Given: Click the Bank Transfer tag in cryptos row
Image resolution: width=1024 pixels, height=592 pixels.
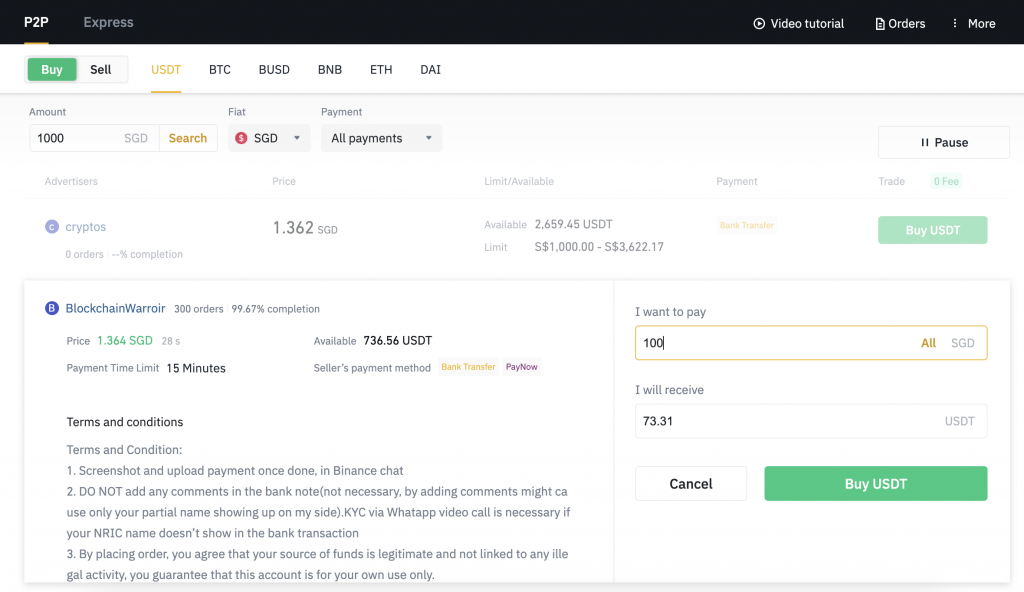Looking at the screenshot, I should coord(746,225).
